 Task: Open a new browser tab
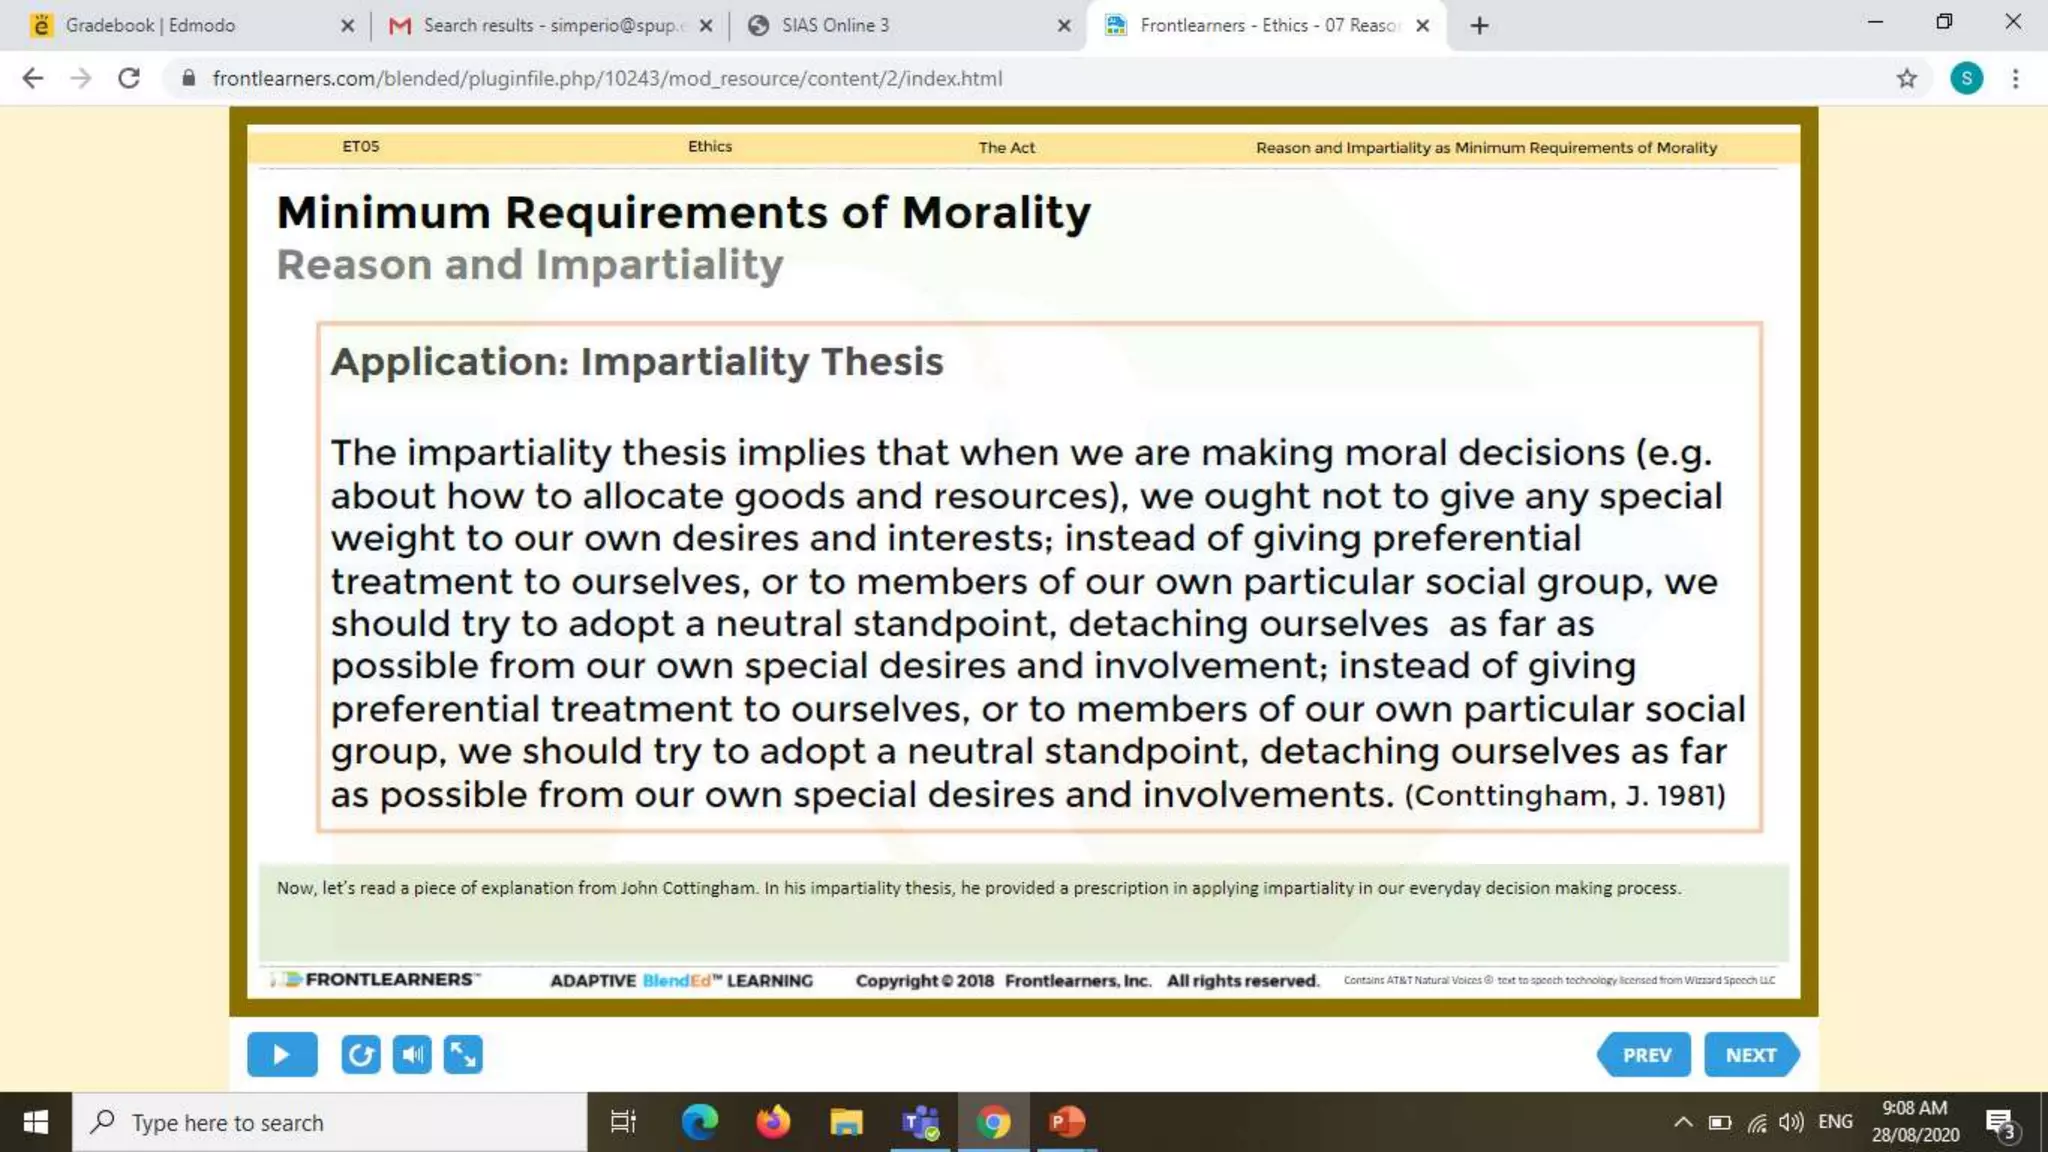[1480, 26]
